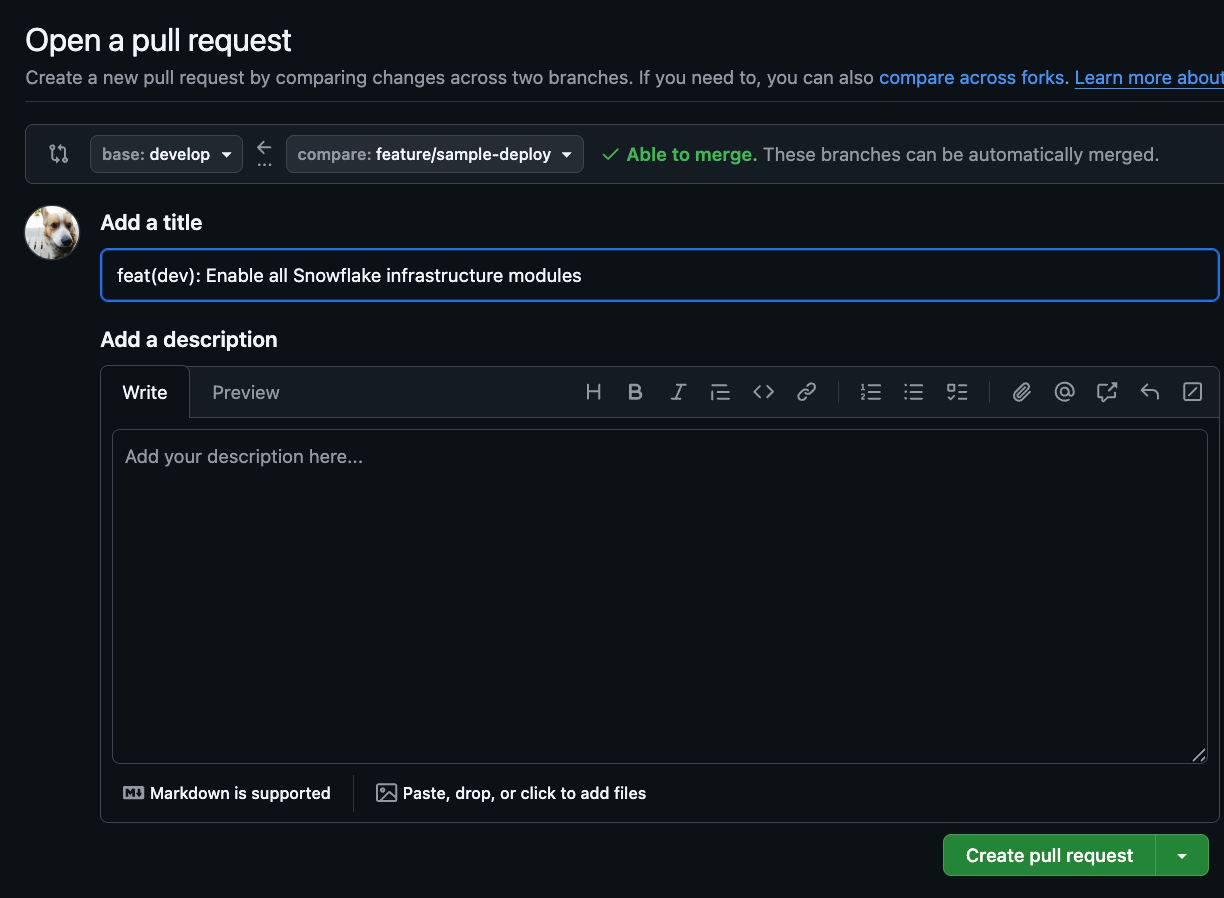Insert code formatting
The height and width of the screenshot is (898, 1224).
763,392
